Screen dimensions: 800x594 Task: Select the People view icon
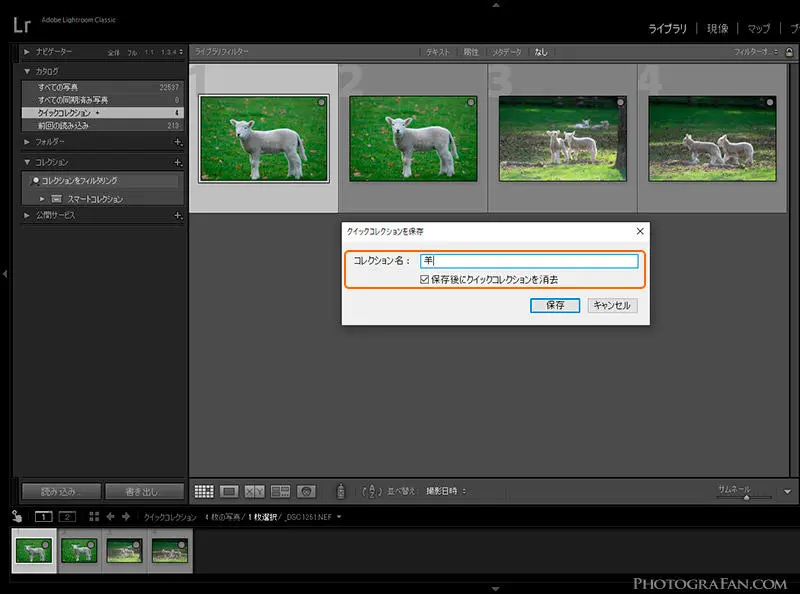pyautogui.click(x=306, y=490)
